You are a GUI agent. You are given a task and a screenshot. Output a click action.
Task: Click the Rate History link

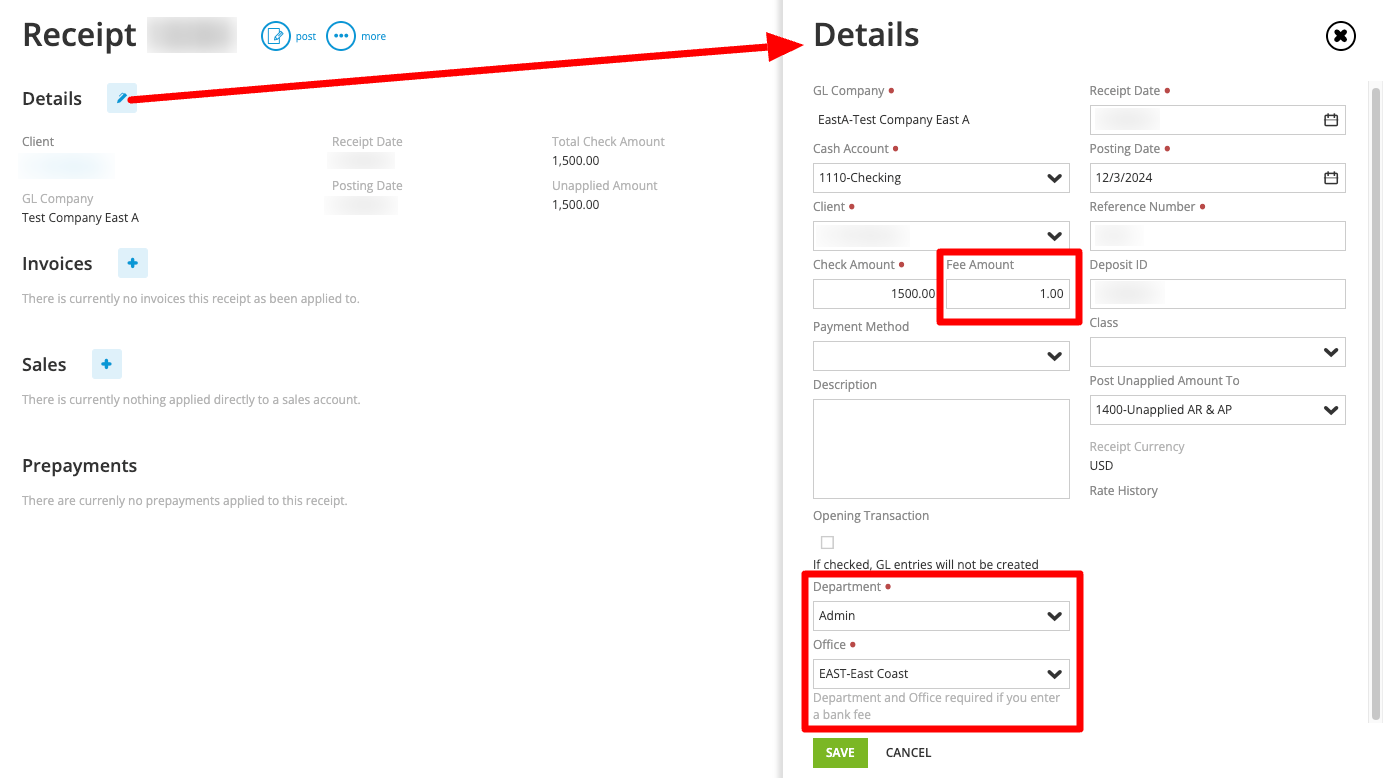pyautogui.click(x=1123, y=491)
